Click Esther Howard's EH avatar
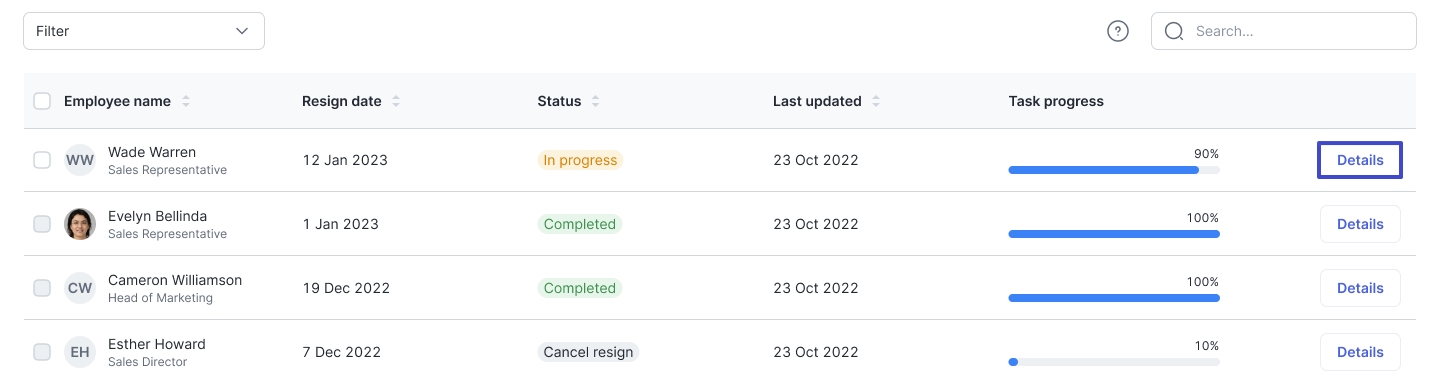Viewport: 1440px width, 380px height. [x=80, y=352]
